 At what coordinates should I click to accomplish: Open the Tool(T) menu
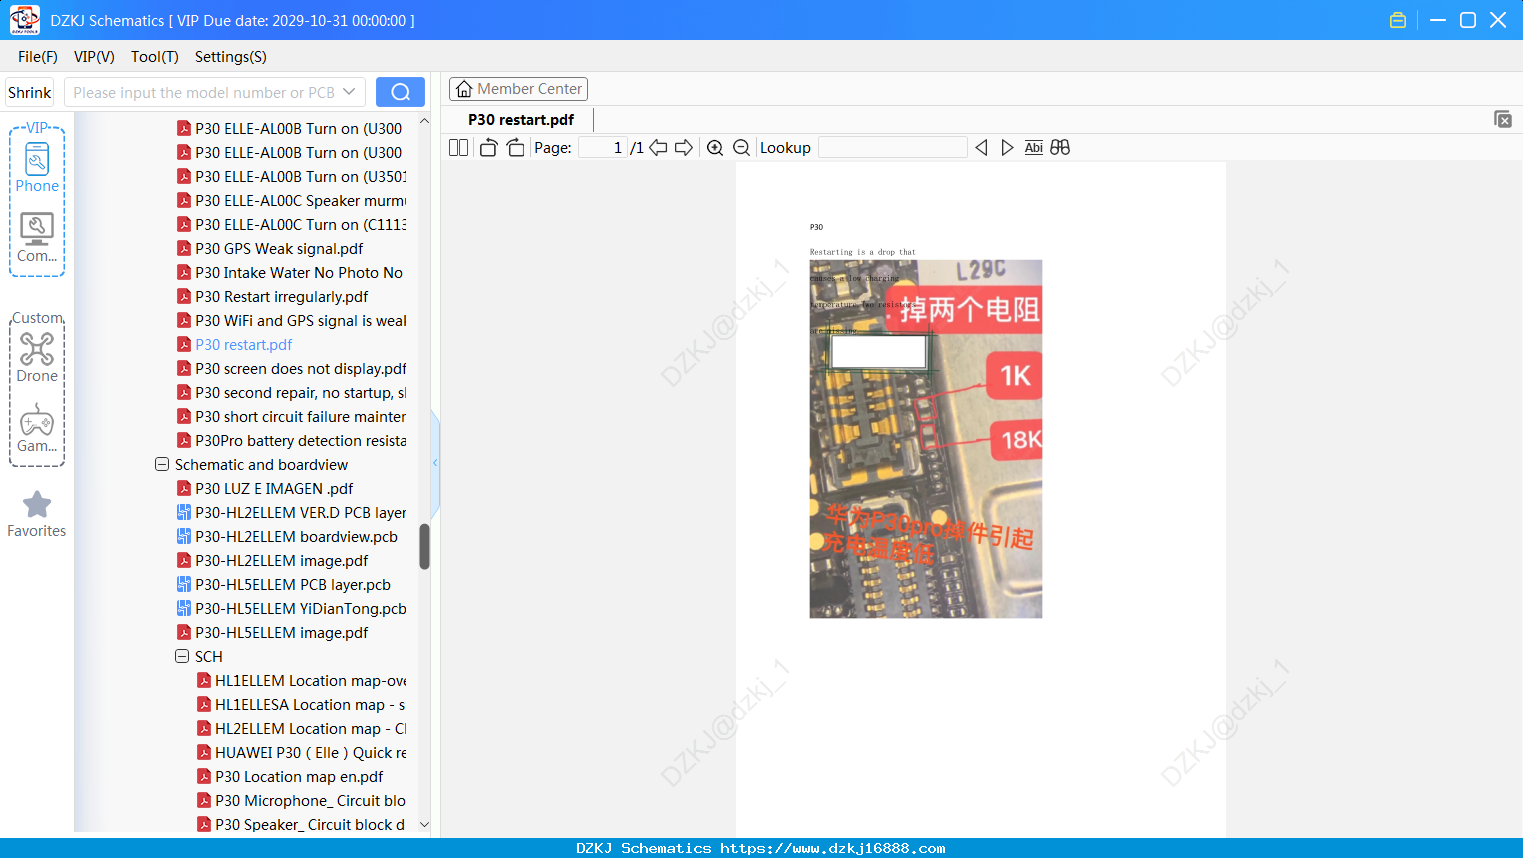coord(155,57)
